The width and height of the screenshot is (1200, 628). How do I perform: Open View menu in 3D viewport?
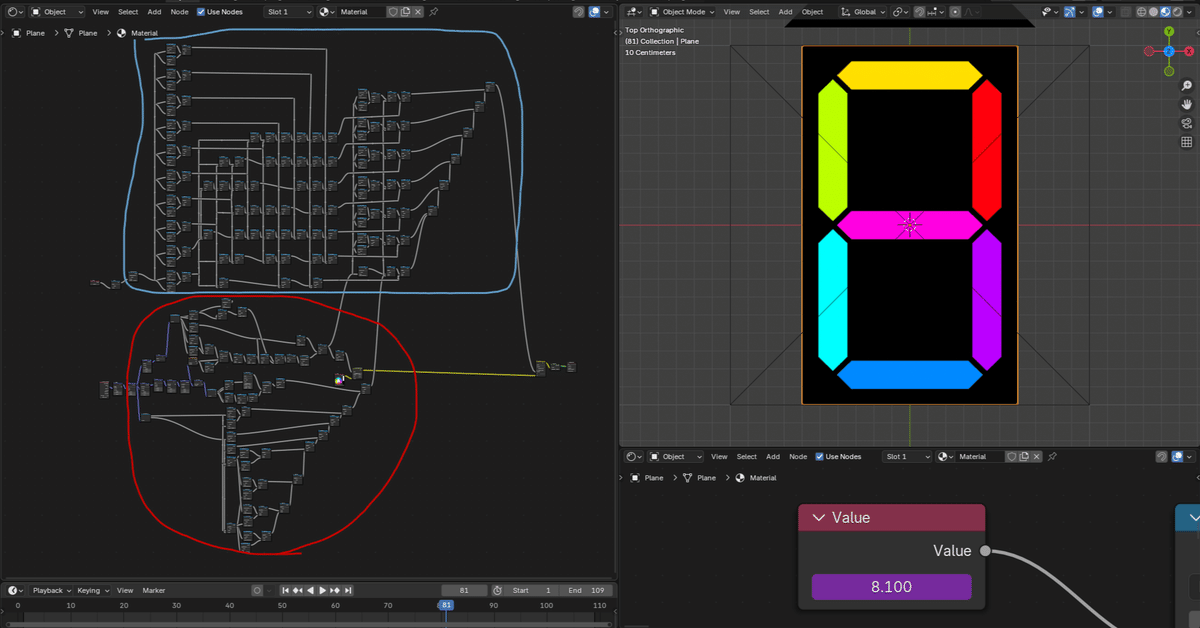pos(732,12)
